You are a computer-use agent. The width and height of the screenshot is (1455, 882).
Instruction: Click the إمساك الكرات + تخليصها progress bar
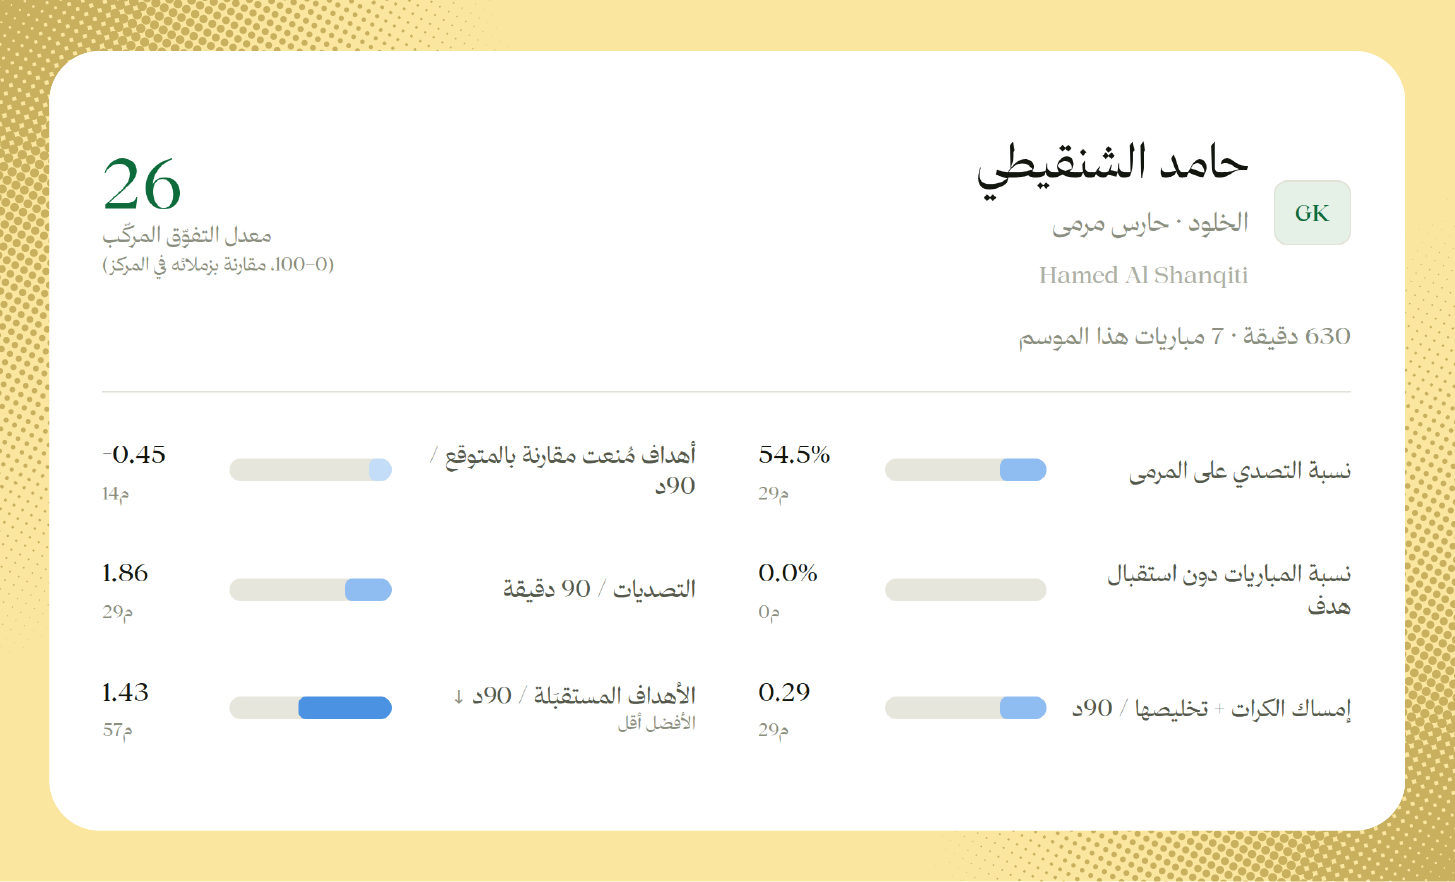(966, 708)
